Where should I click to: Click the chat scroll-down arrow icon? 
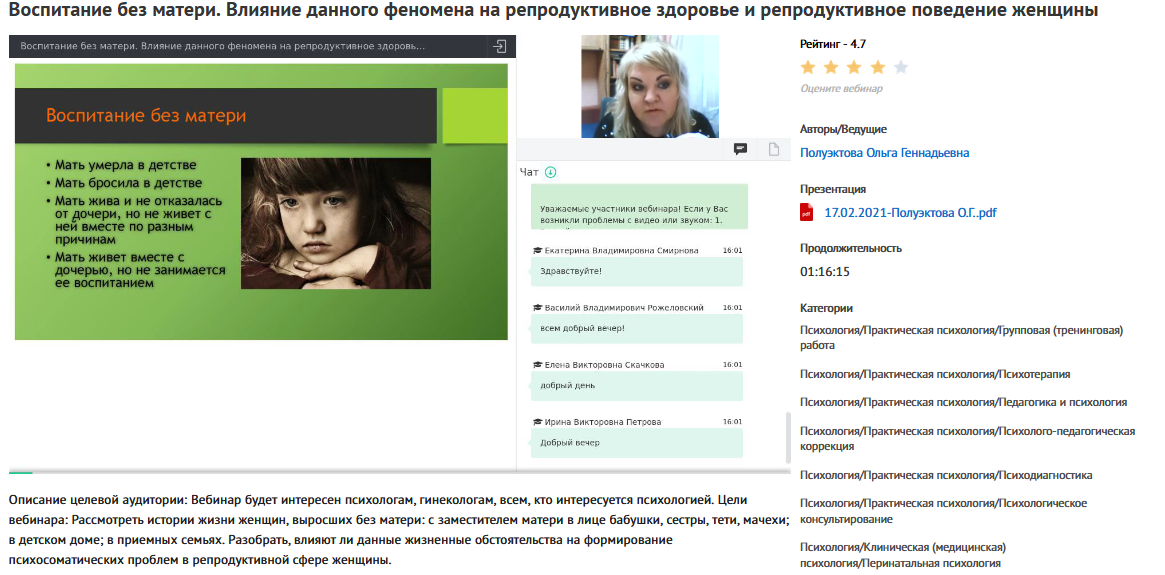click(x=550, y=172)
